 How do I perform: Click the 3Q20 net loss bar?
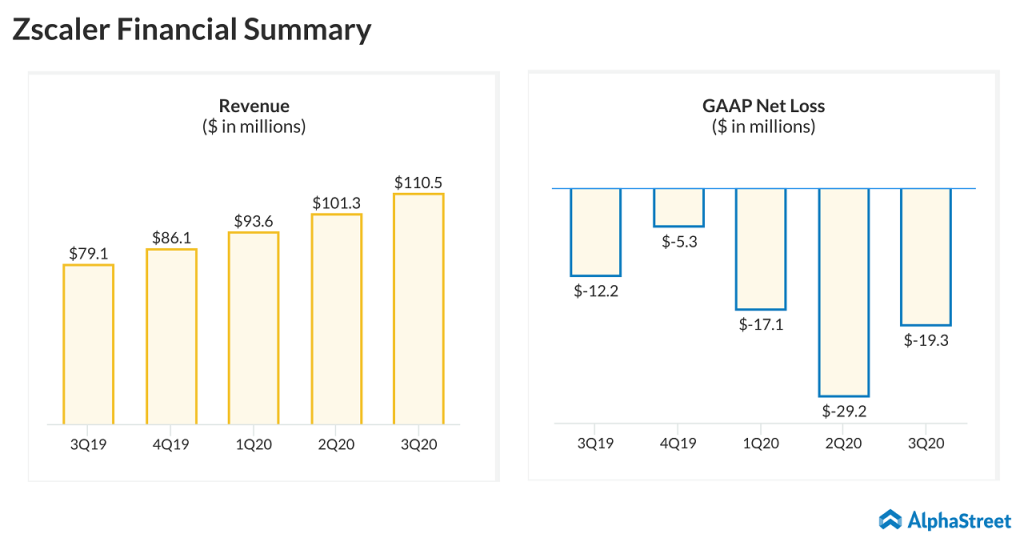click(x=926, y=256)
